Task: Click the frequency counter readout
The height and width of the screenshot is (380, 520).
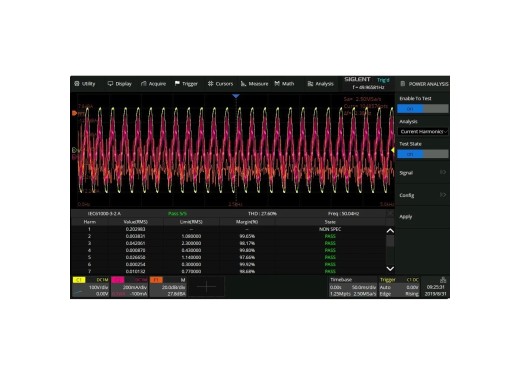Action: [x=368, y=87]
